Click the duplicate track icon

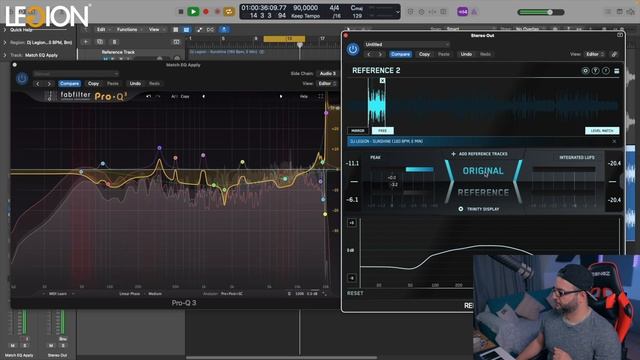point(100,42)
